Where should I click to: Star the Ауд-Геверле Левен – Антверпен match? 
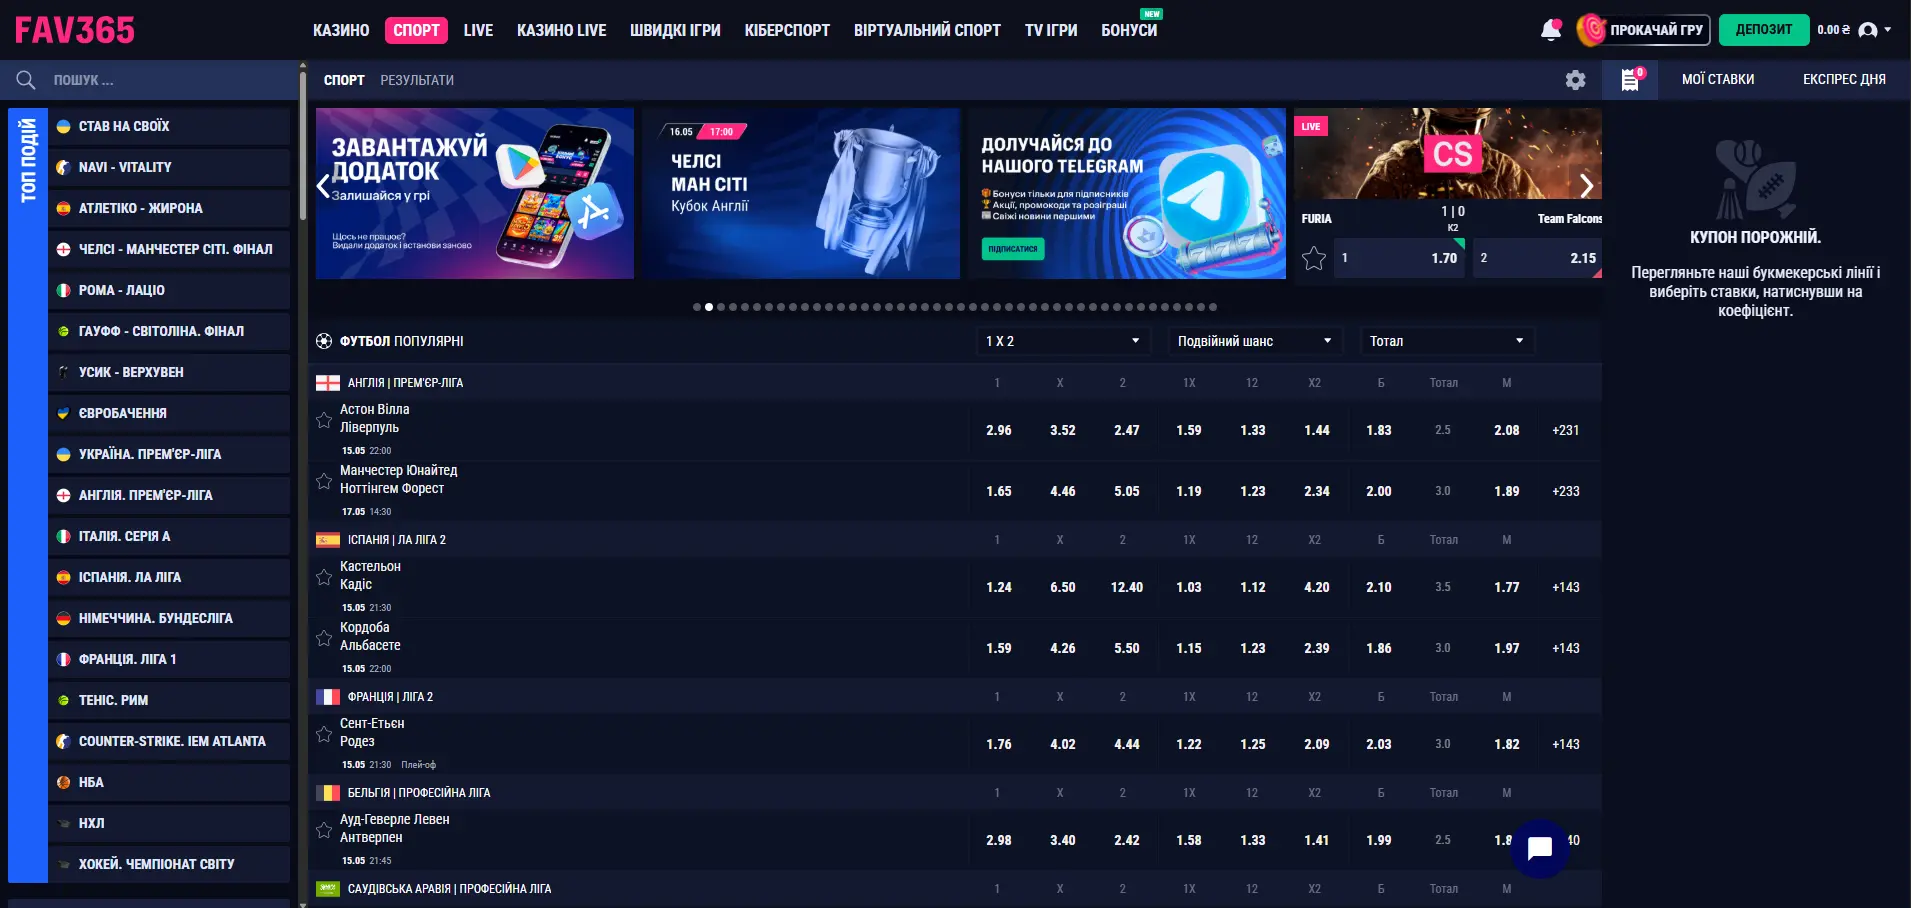324,830
